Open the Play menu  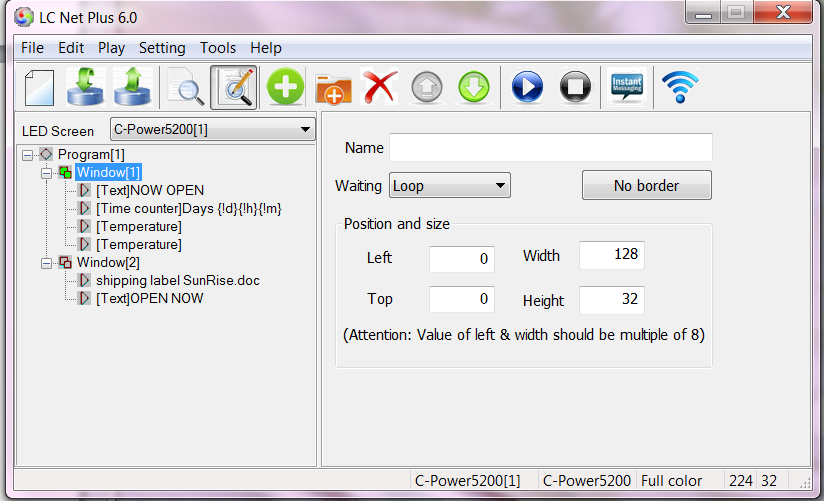click(111, 48)
